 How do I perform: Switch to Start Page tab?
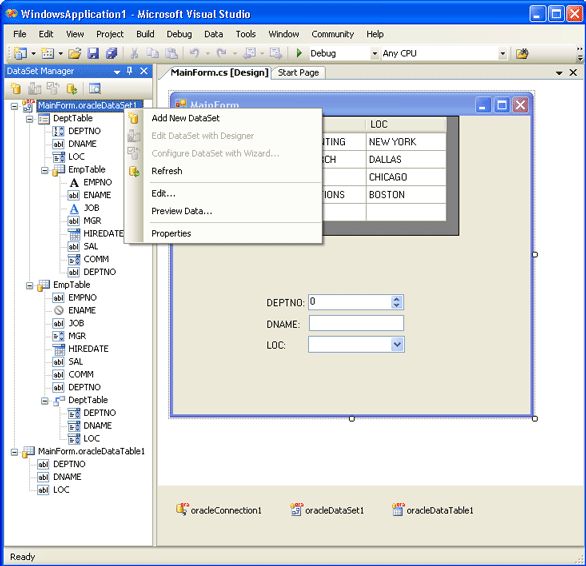pyautogui.click(x=298, y=73)
